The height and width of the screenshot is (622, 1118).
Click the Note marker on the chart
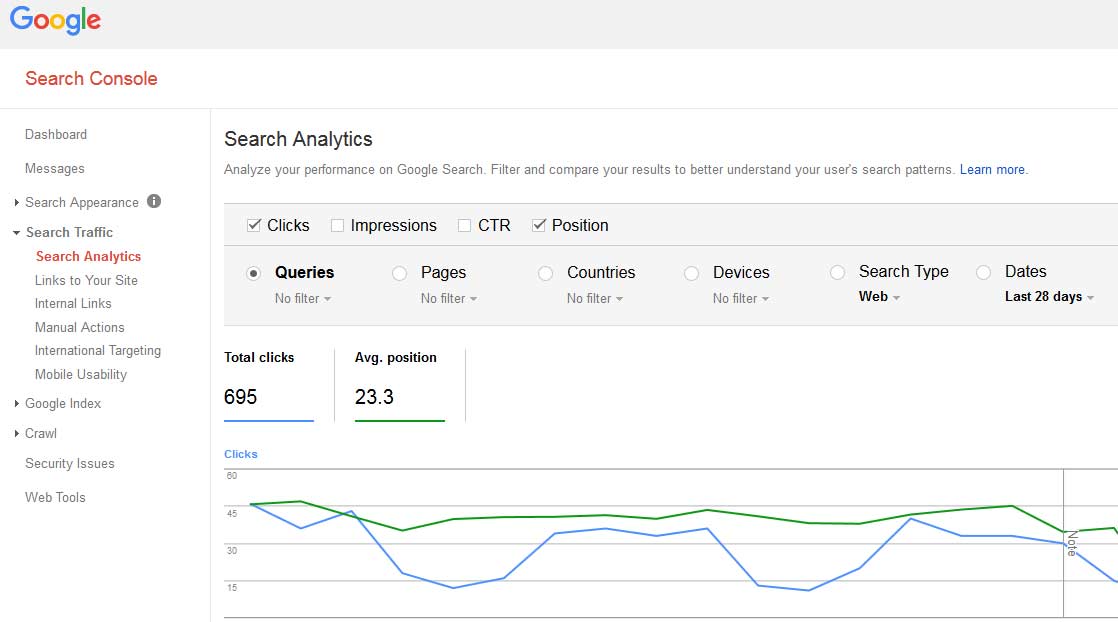1070,545
